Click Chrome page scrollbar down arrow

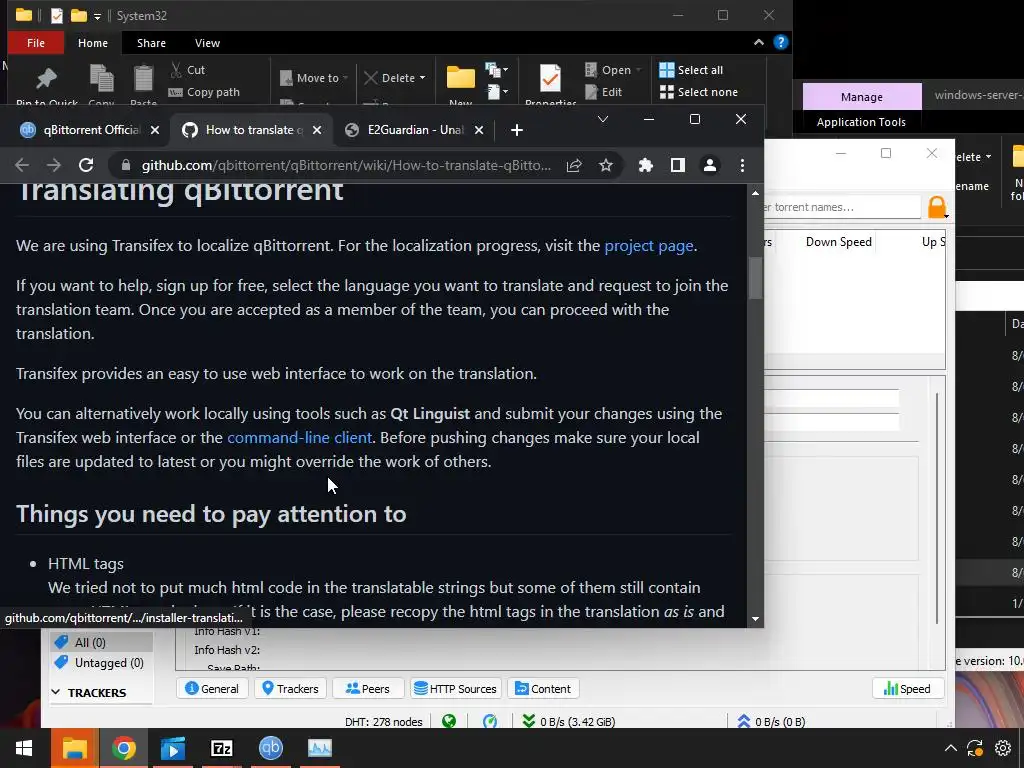(x=756, y=618)
